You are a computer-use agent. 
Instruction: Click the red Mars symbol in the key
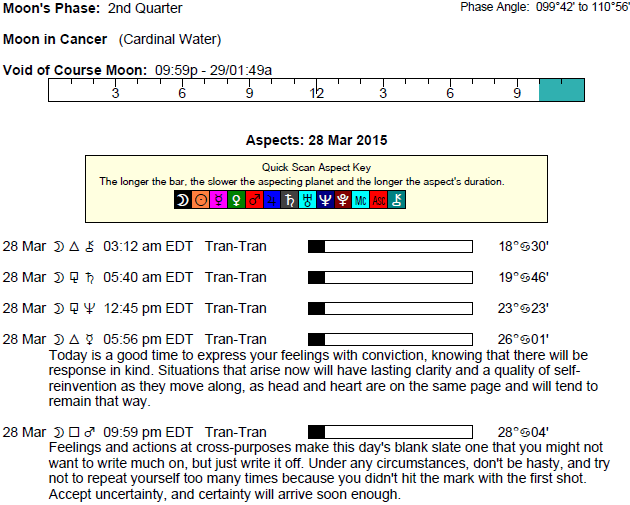coord(254,200)
